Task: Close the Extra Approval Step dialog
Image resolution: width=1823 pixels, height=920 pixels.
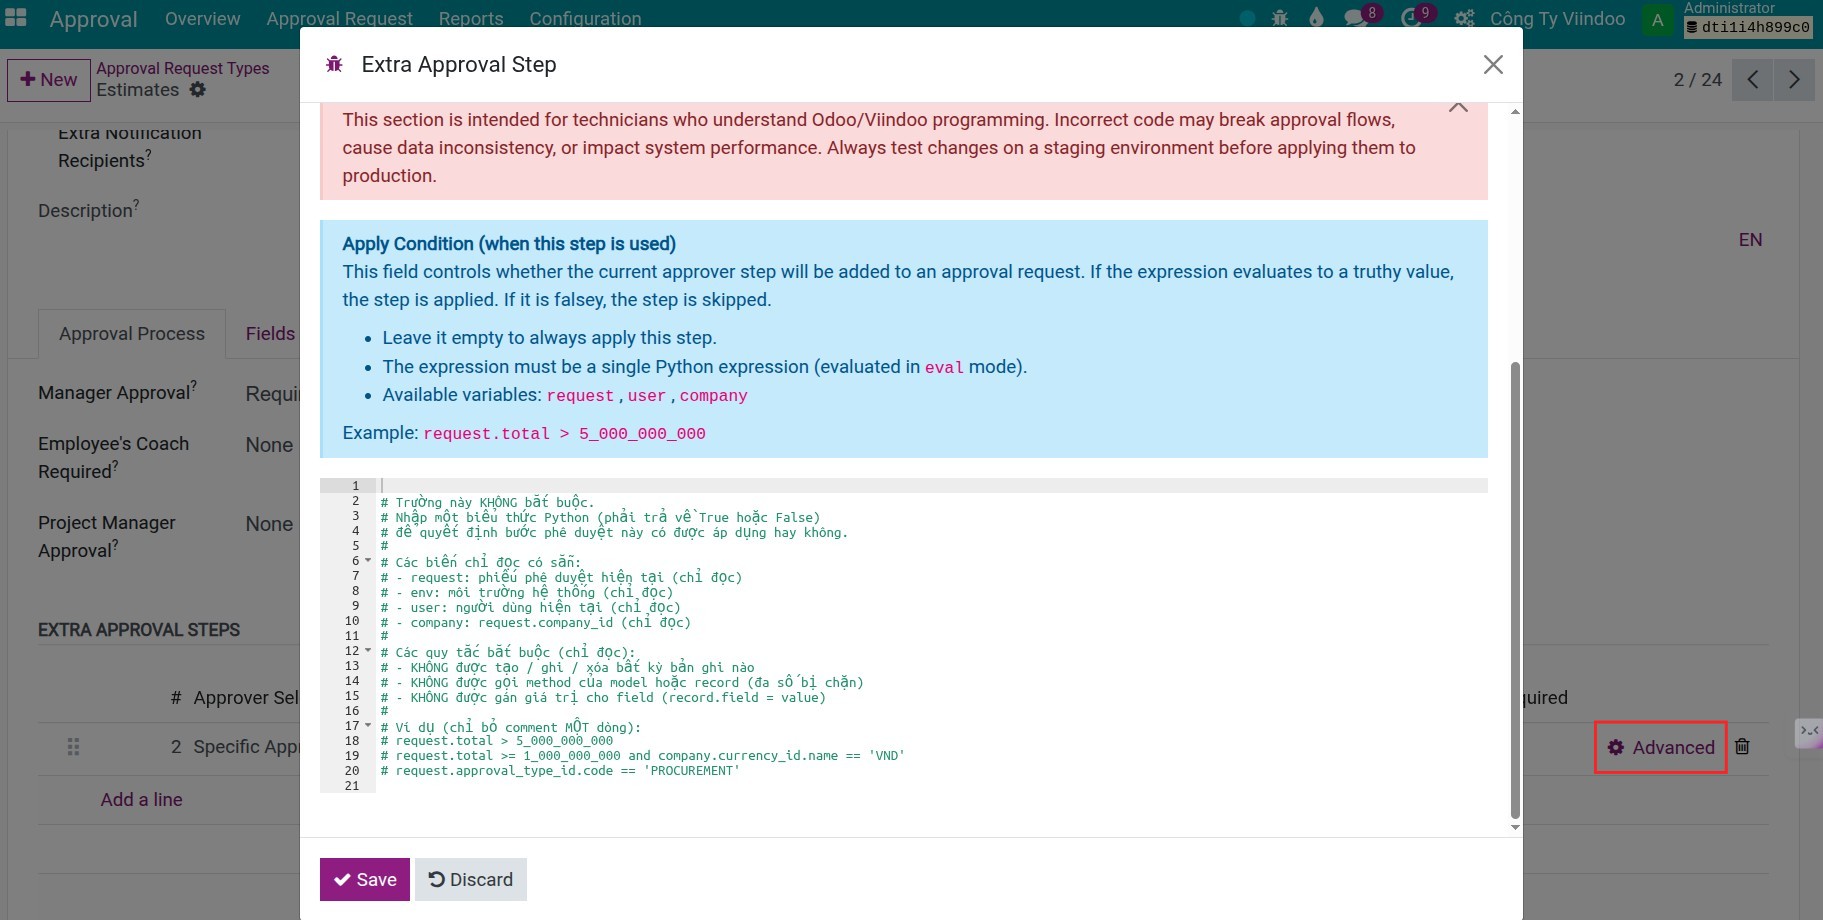Action: 1493,65
